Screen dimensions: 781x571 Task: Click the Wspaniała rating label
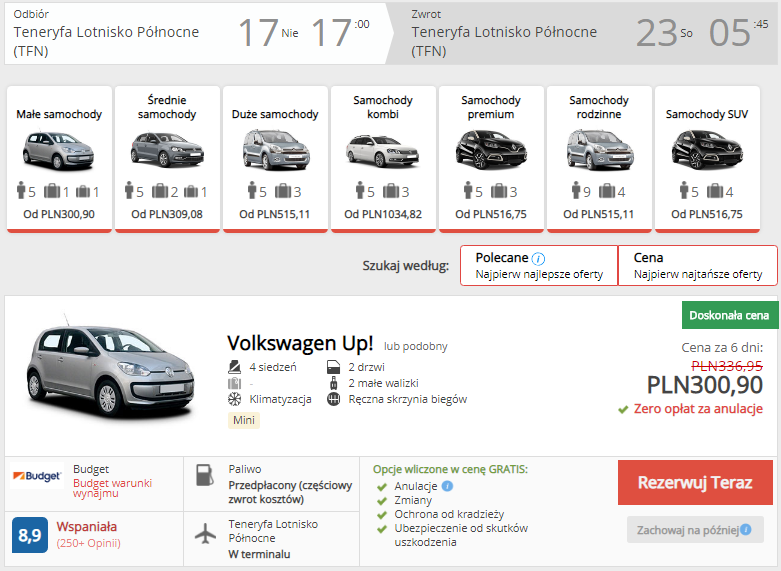tap(87, 527)
